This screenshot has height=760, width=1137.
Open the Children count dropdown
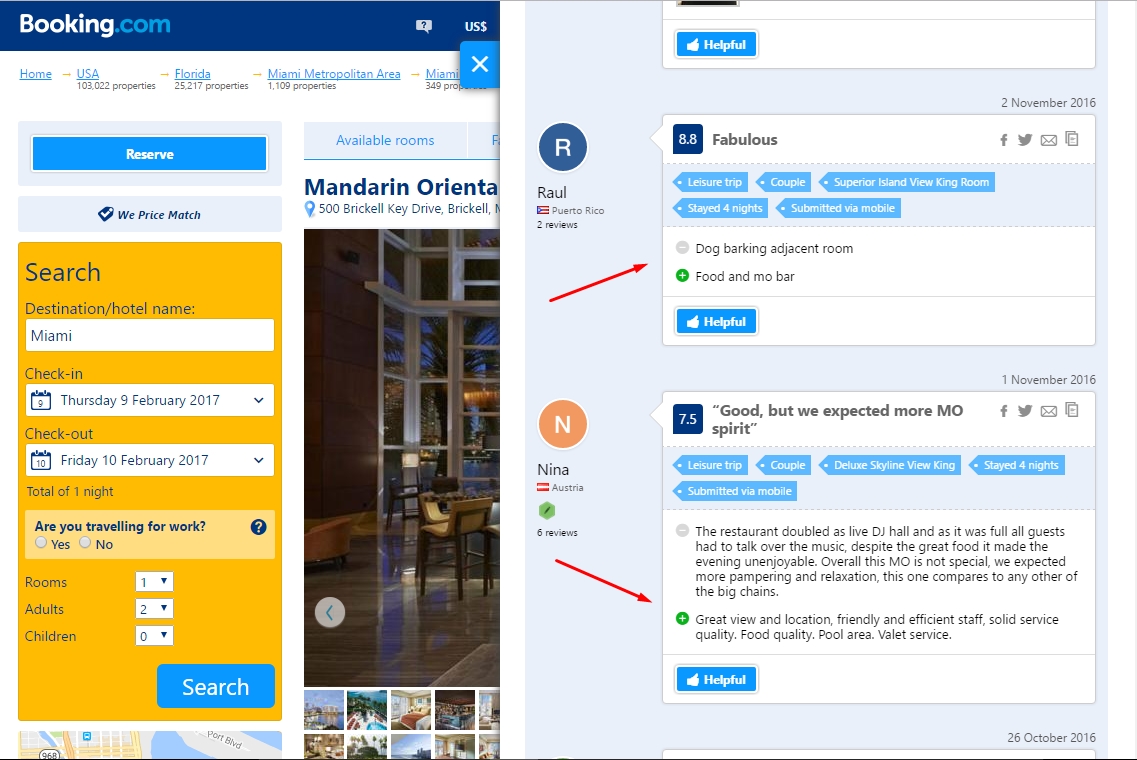point(154,635)
